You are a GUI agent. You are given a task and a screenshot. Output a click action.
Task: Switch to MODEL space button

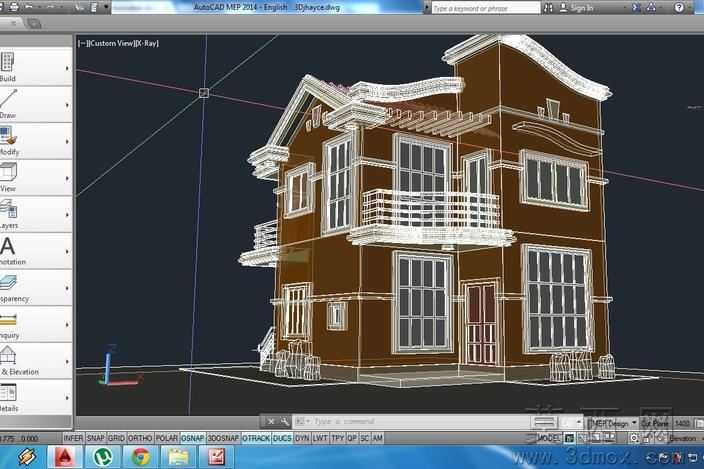pyautogui.click(x=548, y=438)
